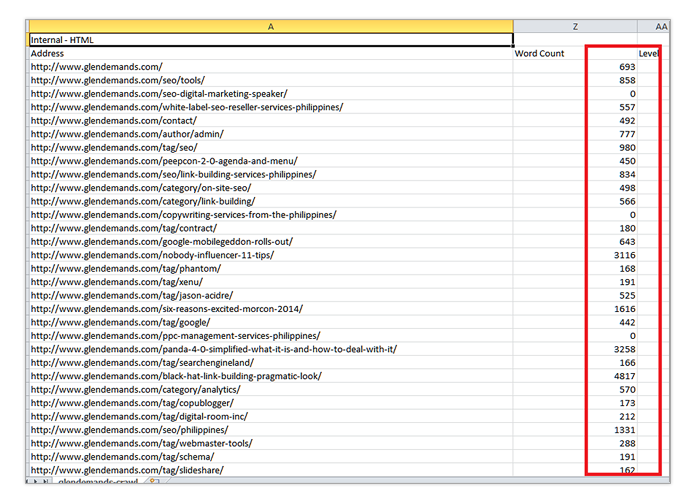The image size is (700, 504).
Task: Select the seo-digital-marketing-speaker URL cell
Action: point(271,94)
